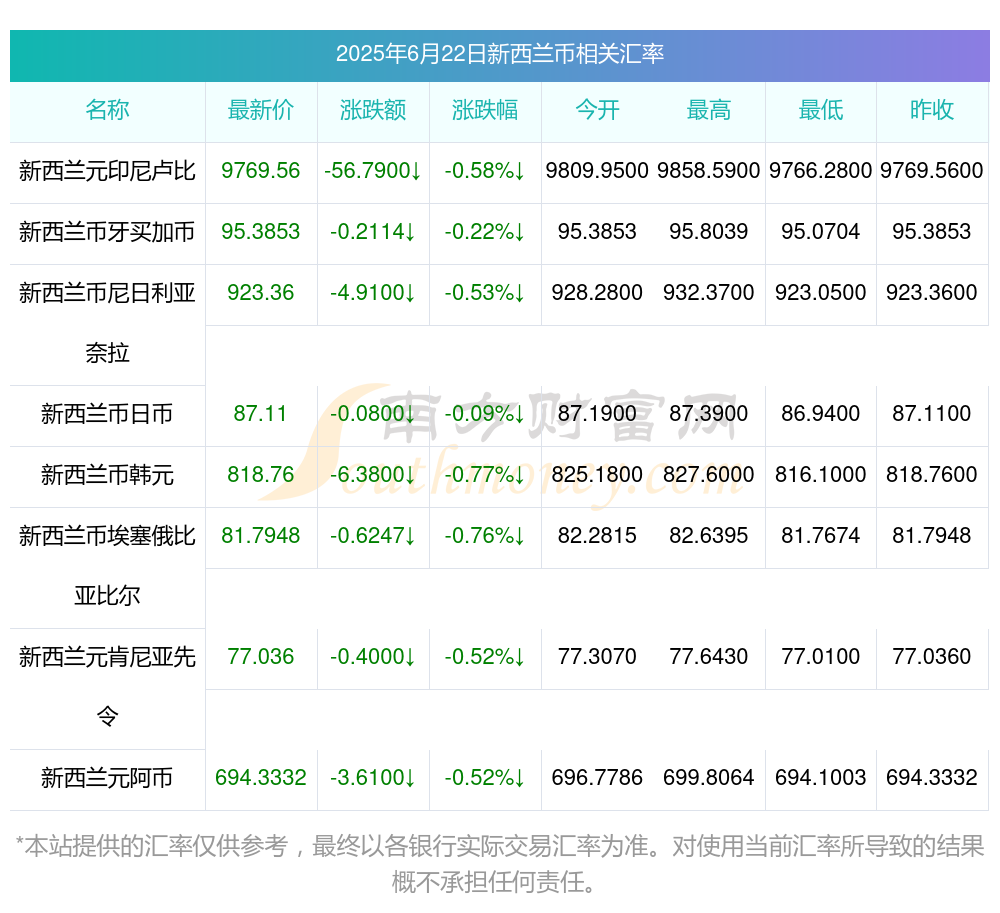Click the low value 694.1003

(x=821, y=778)
